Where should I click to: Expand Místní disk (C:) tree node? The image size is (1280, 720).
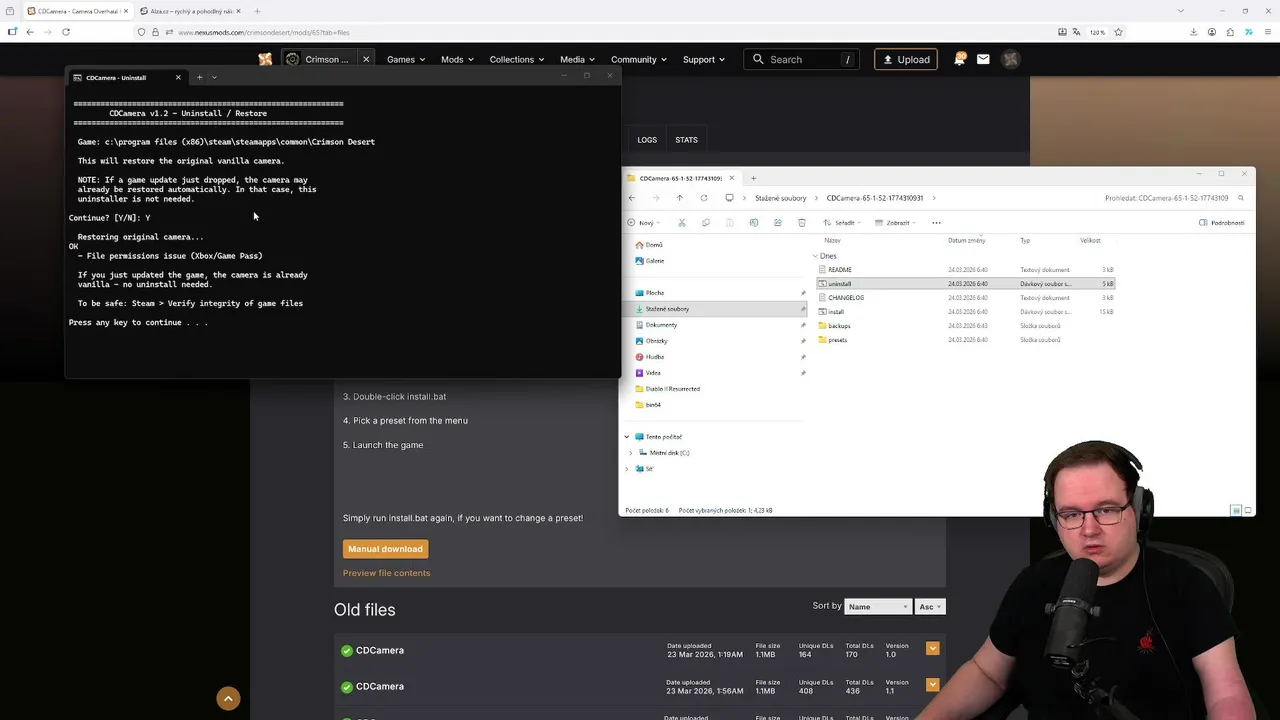630,453
